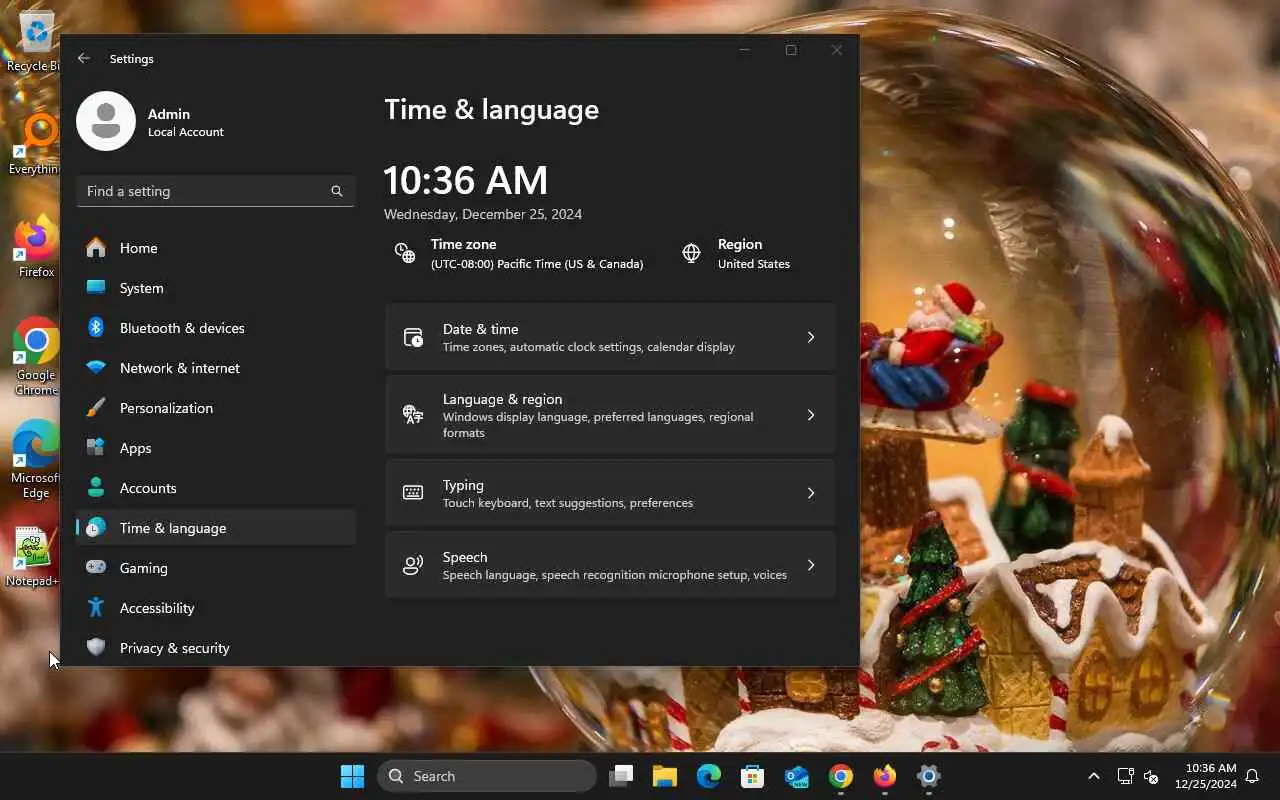Click the back arrow in Settings
Viewport: 1280px width, 800px height.
coord(84,58)
